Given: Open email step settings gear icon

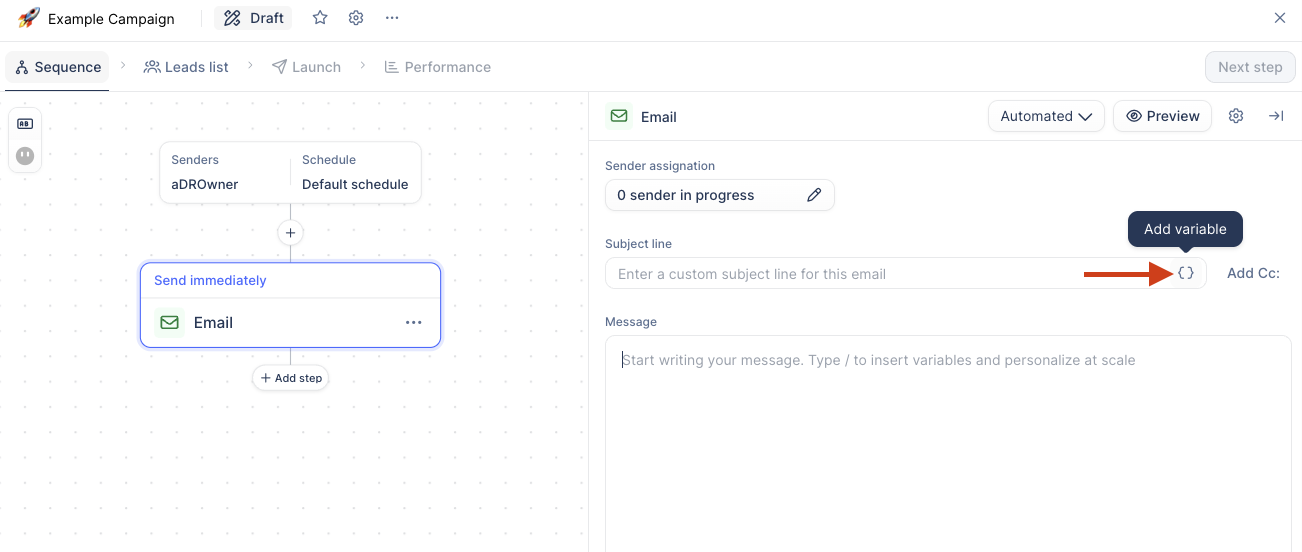Looking at the screenshot, I should click(1236, 116).
